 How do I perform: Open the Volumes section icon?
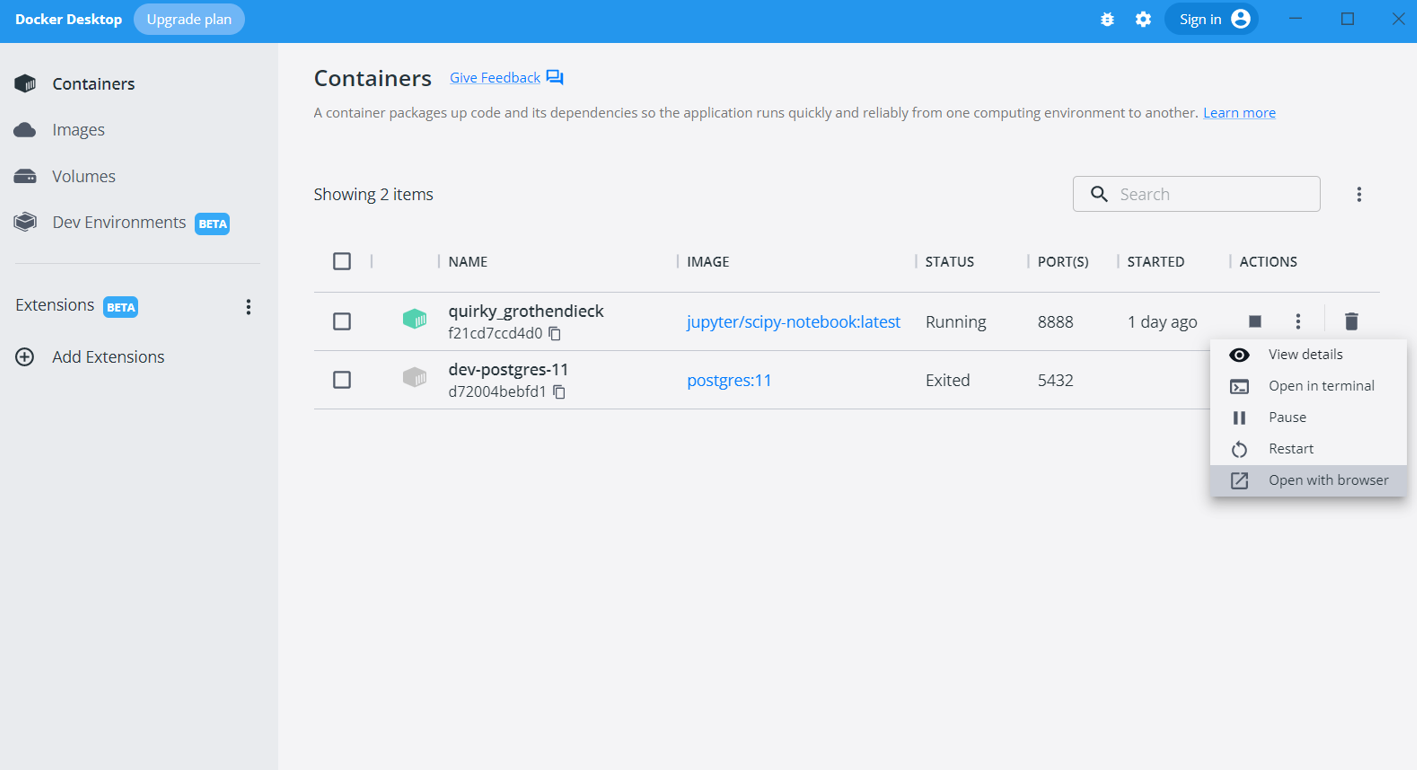[24, 175]
